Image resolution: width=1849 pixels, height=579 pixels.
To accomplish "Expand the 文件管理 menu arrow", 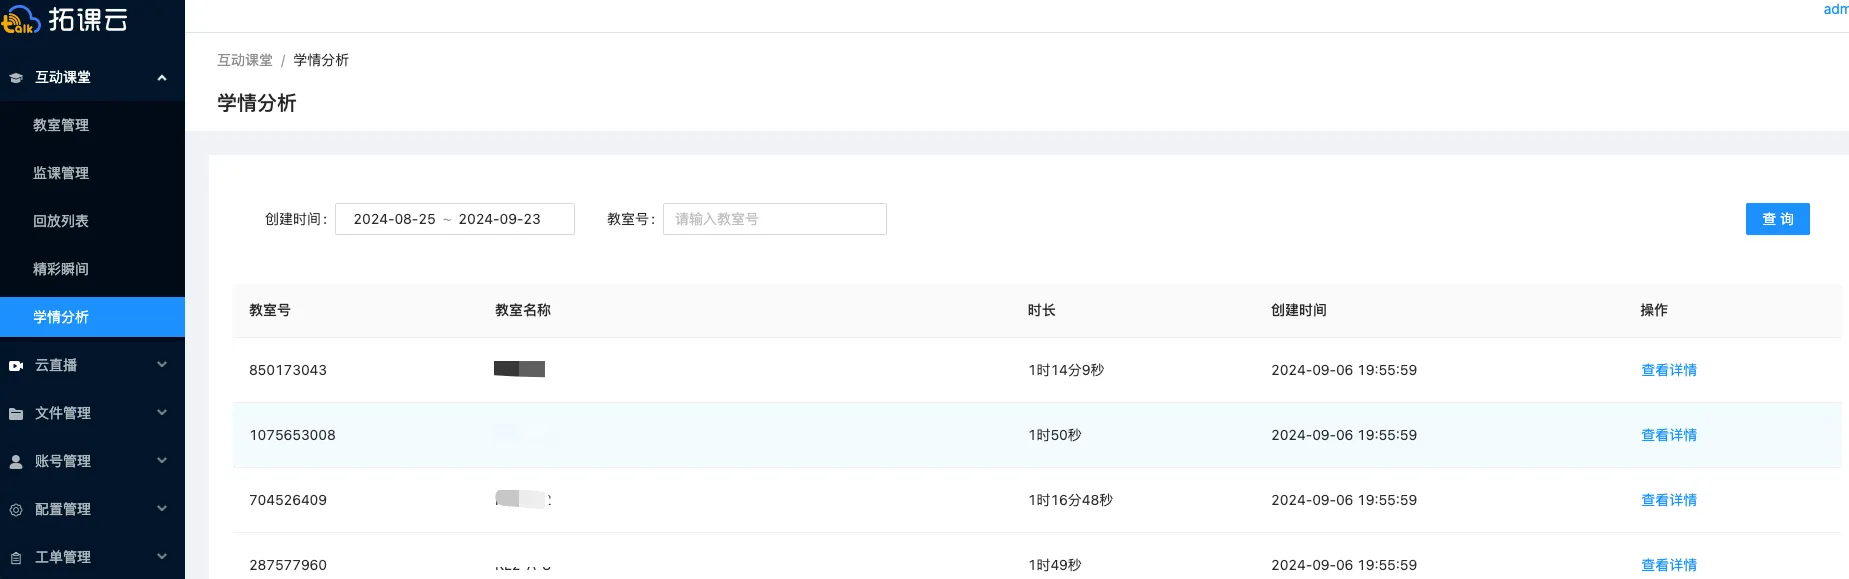I will click(x=162, y=413).
